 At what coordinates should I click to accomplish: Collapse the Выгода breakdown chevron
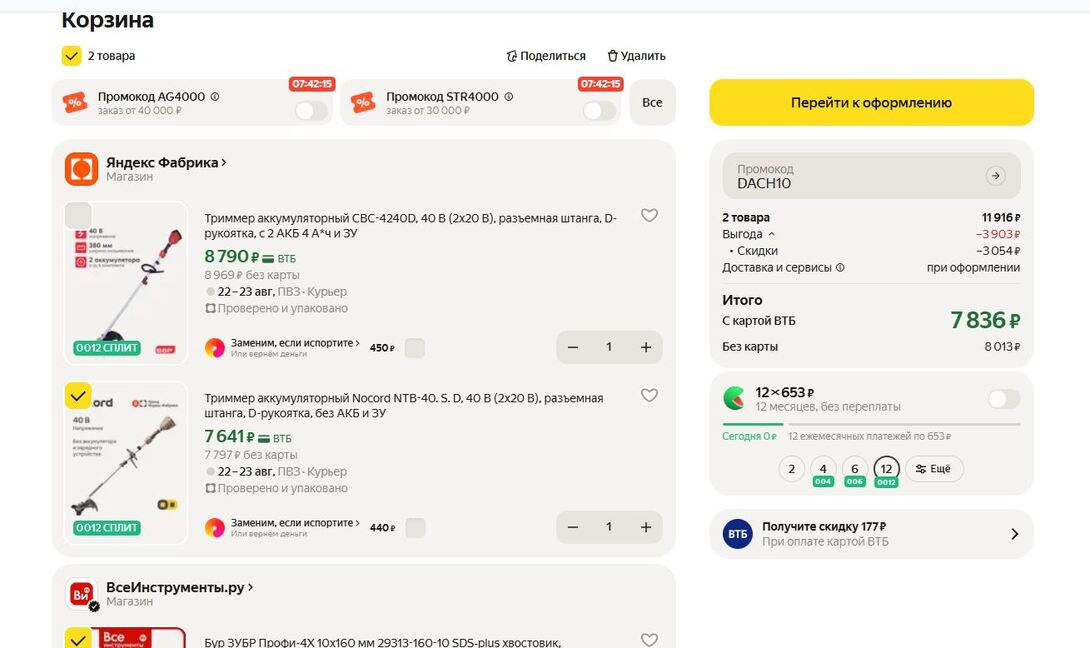pyautogui.click(x=772, y=234)
